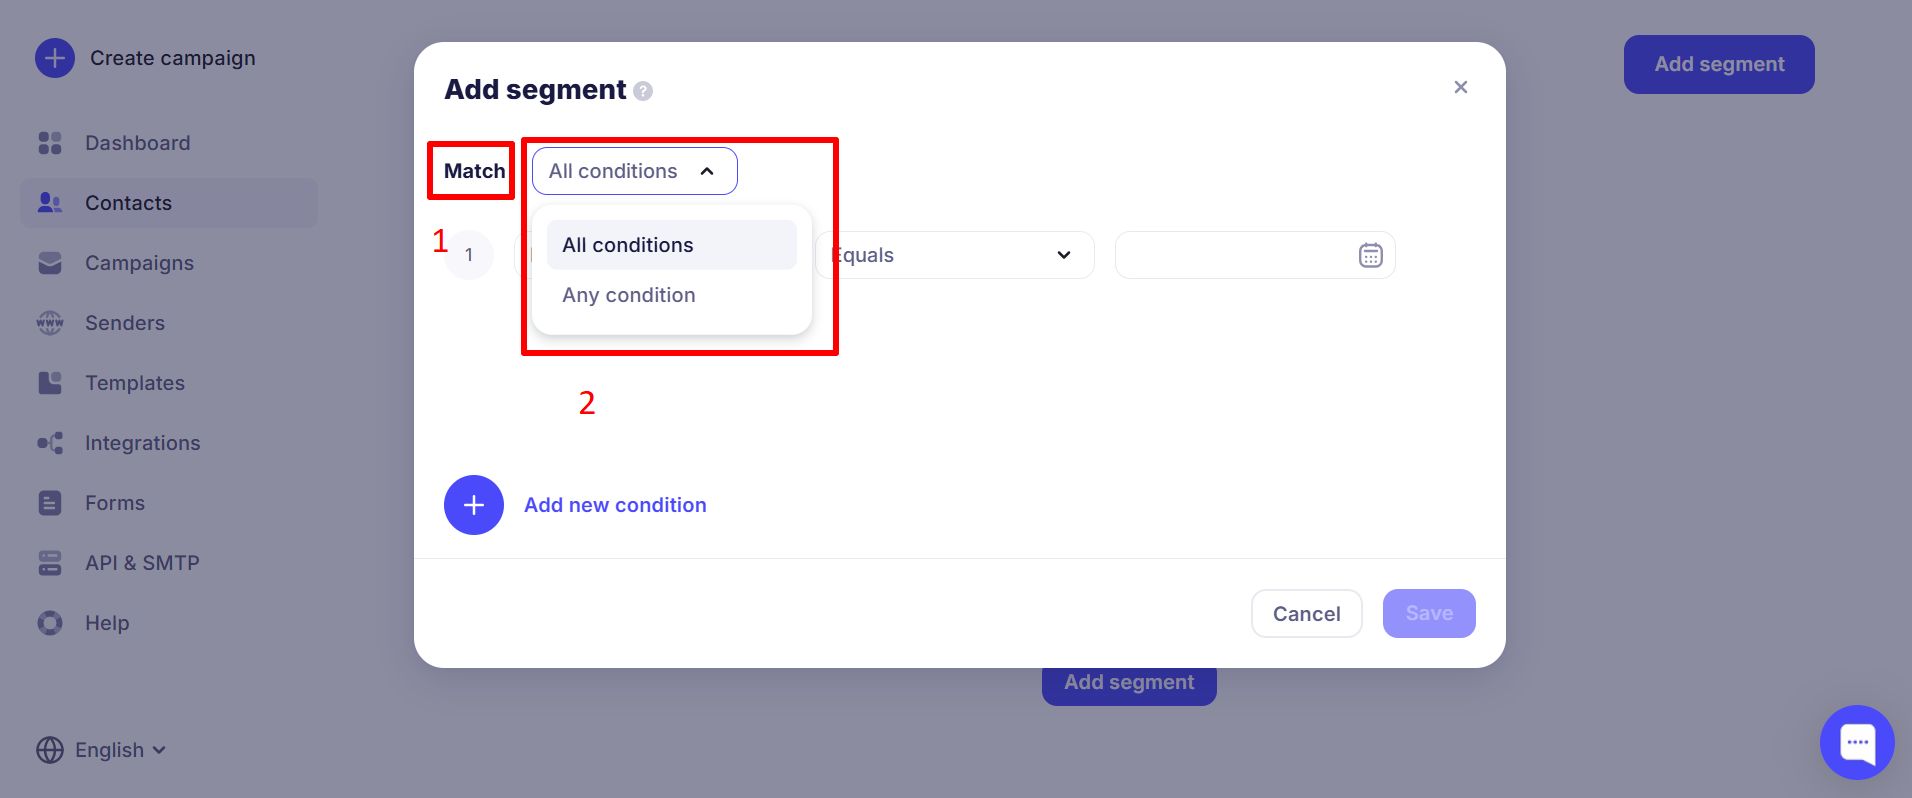1912x798 pixels.
Task: Open the English language selector
Action: tap(101, 750)
